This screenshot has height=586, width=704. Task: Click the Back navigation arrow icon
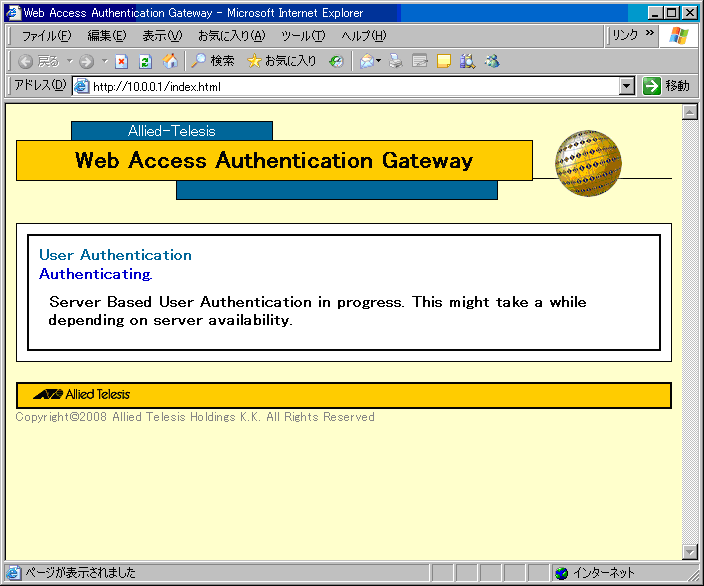tap(27, 61)
